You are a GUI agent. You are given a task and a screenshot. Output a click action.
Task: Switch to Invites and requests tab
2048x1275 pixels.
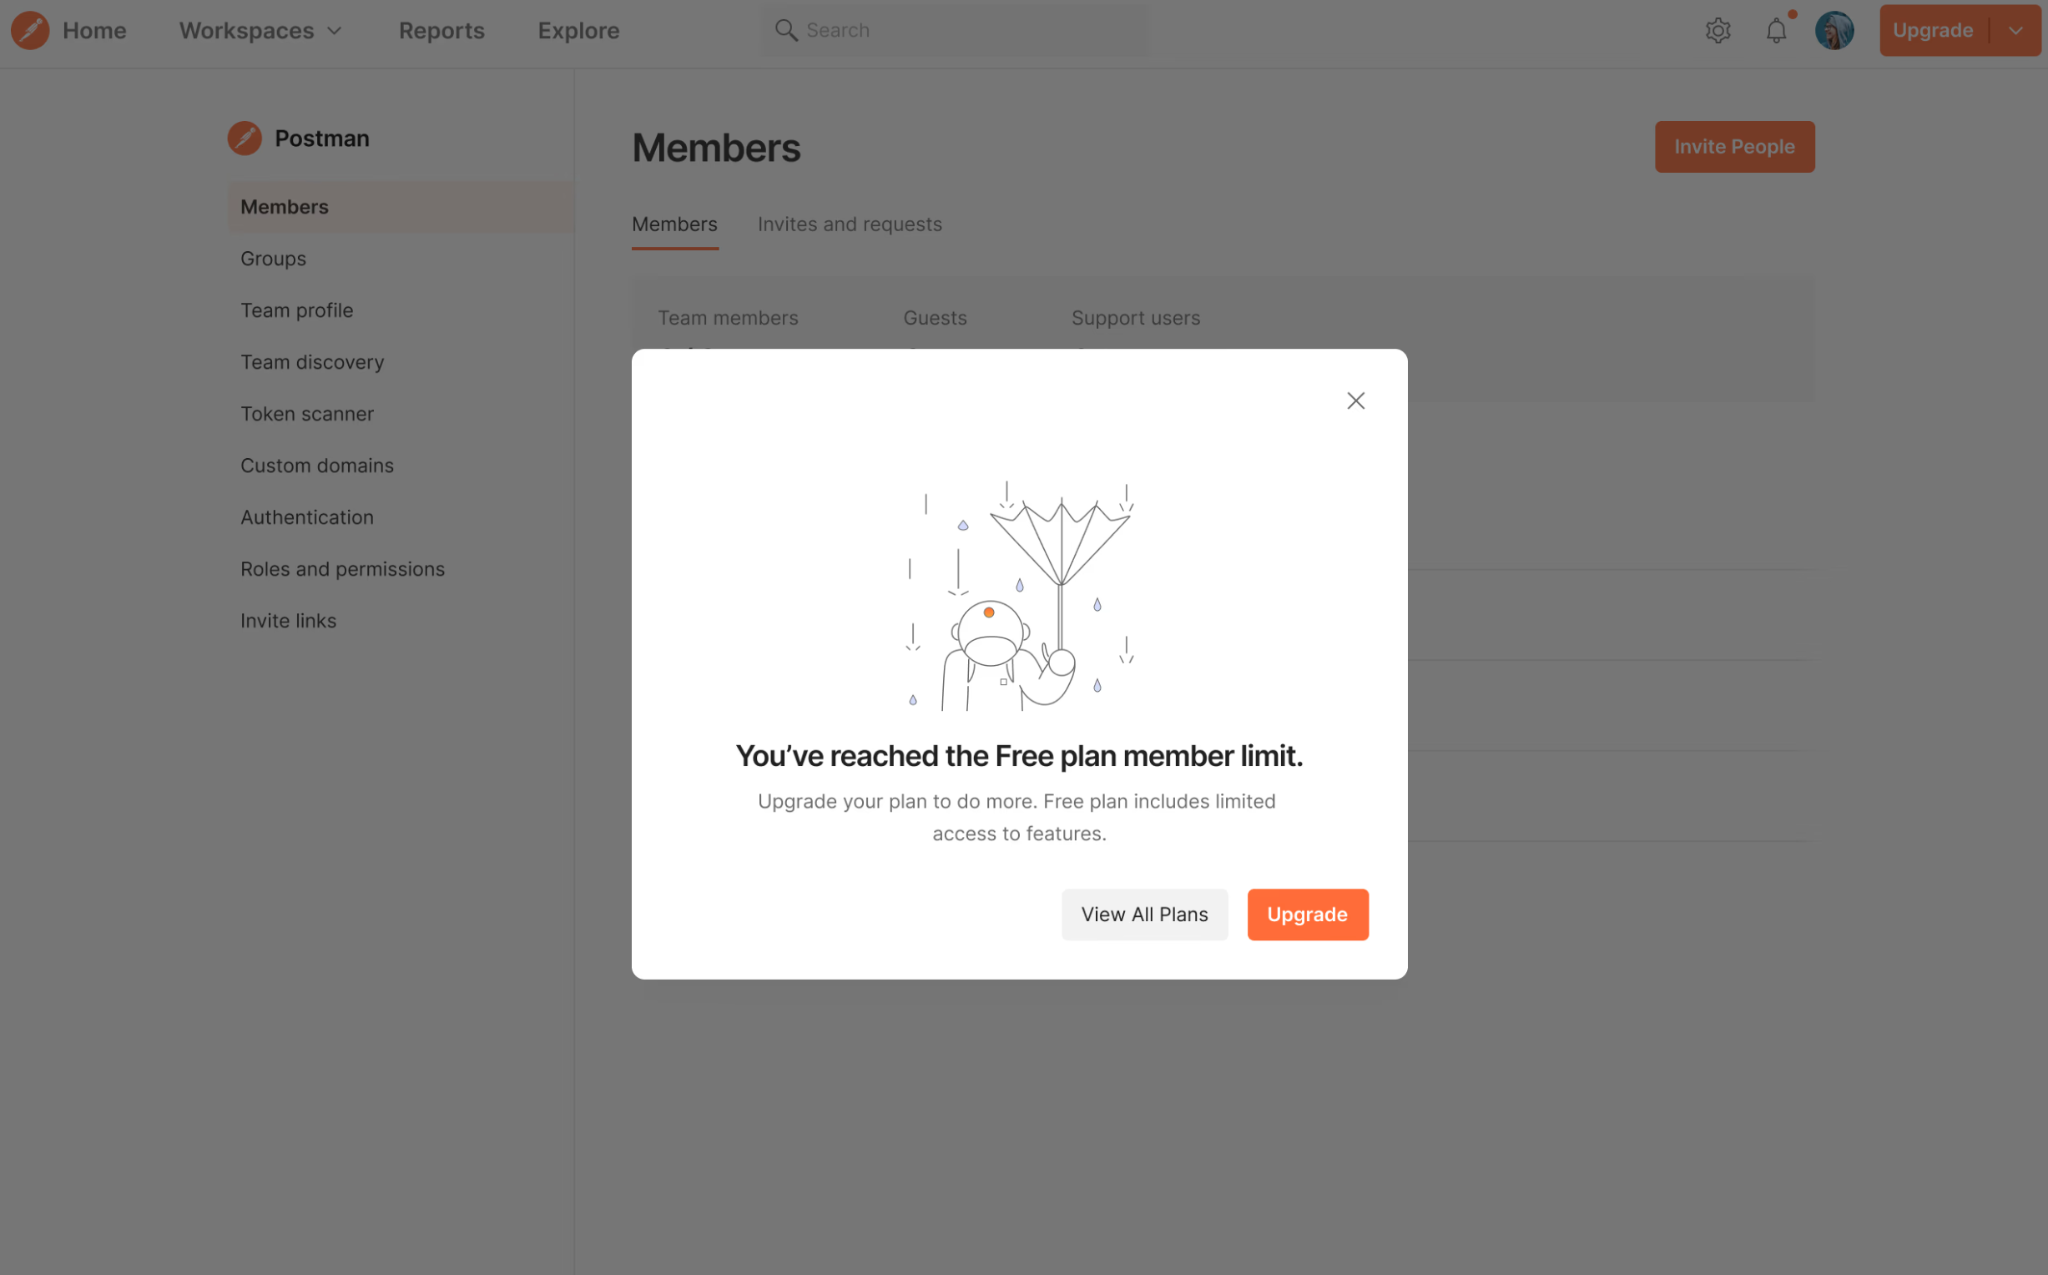849,224
